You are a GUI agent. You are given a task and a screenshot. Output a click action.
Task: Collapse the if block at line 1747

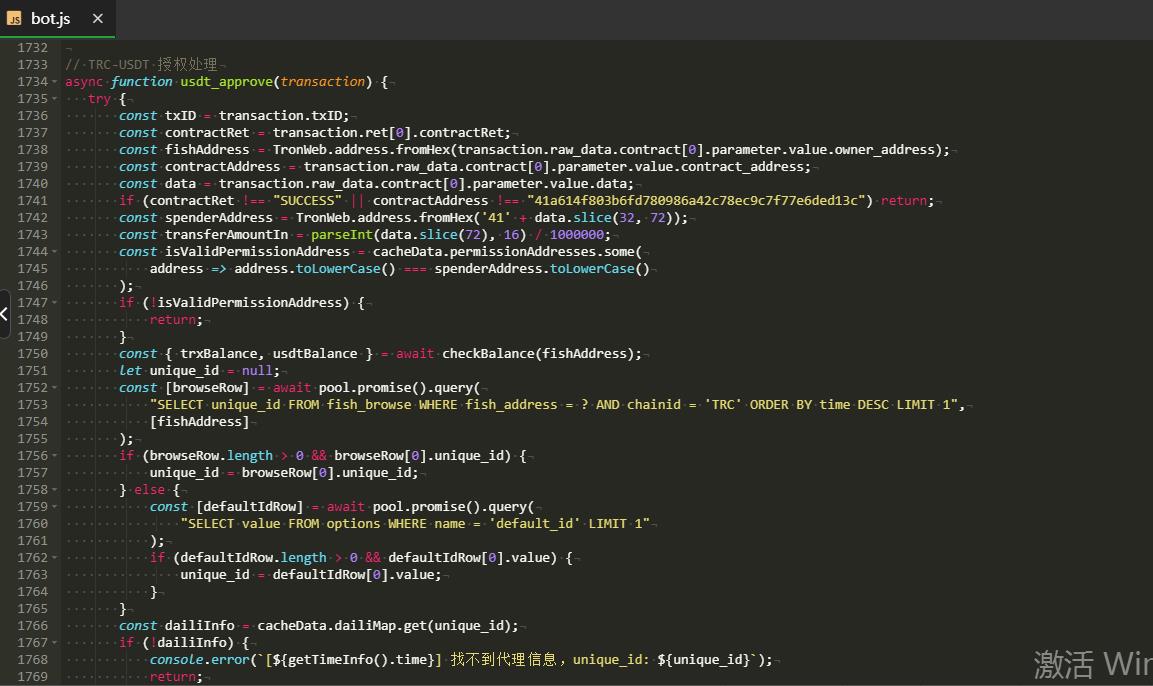52,303
